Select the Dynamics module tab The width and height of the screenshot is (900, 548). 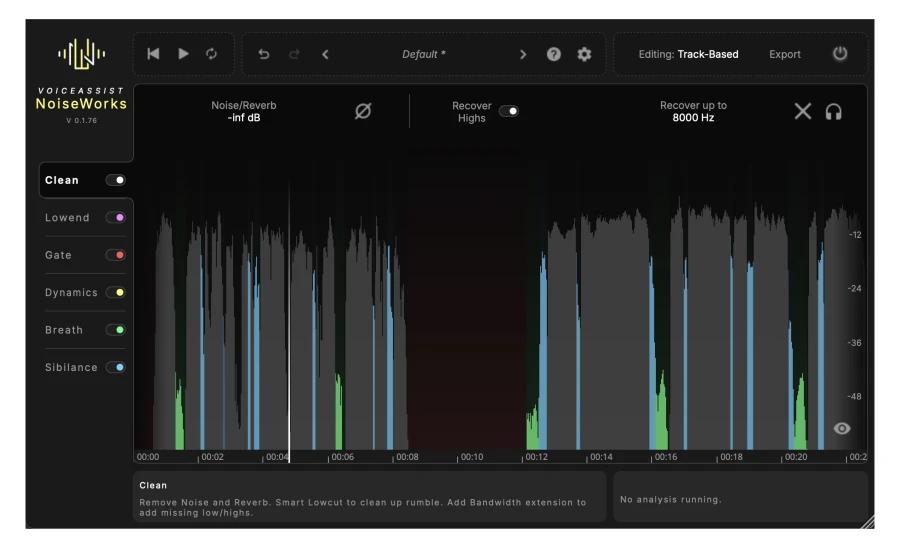click(71, 292)
